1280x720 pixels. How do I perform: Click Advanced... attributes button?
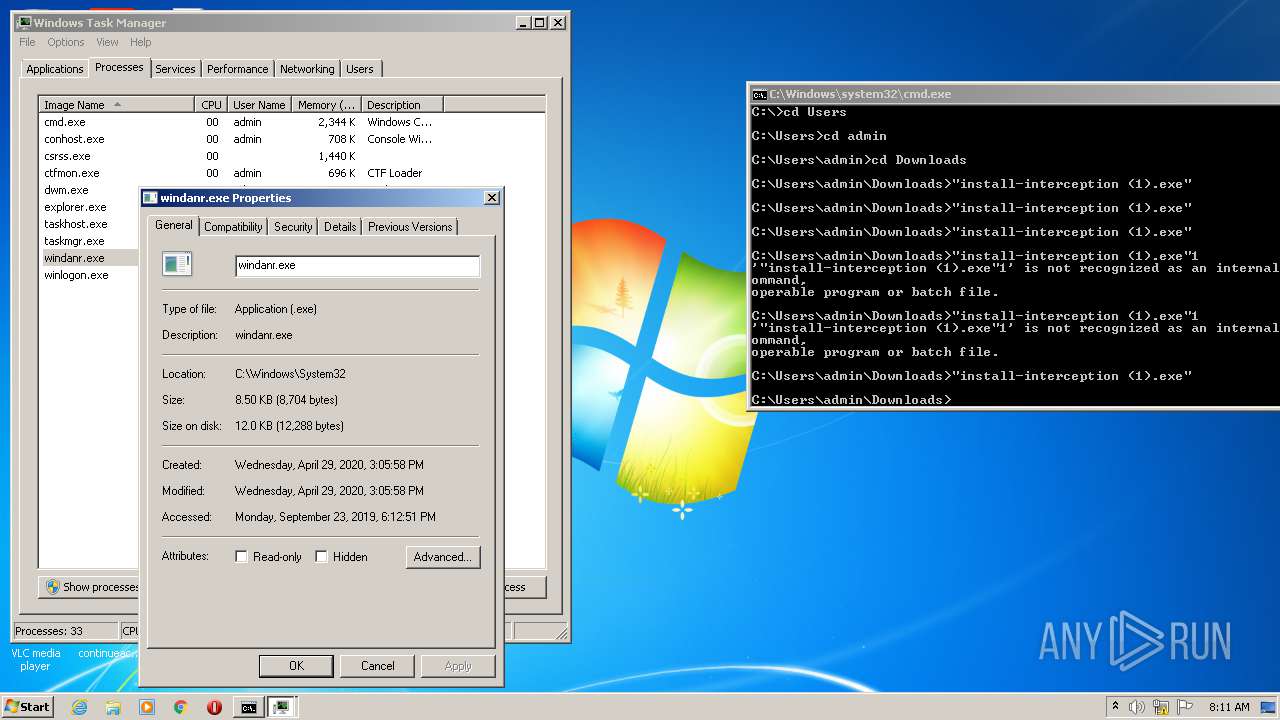click(x=443, y=557)
